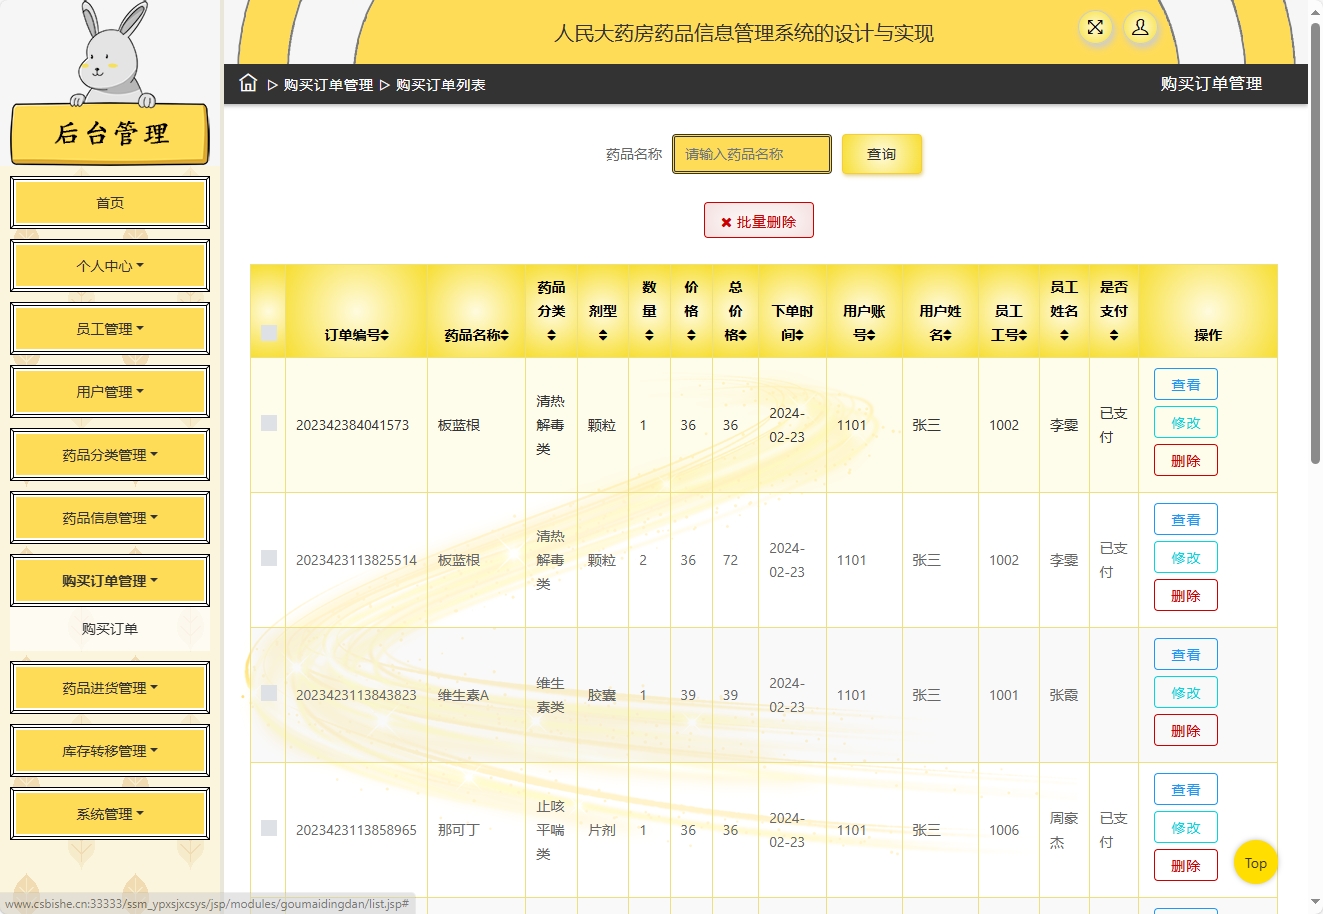
Task: Click the home icon in the breadcrumb bar
Action: click(247, 84)
